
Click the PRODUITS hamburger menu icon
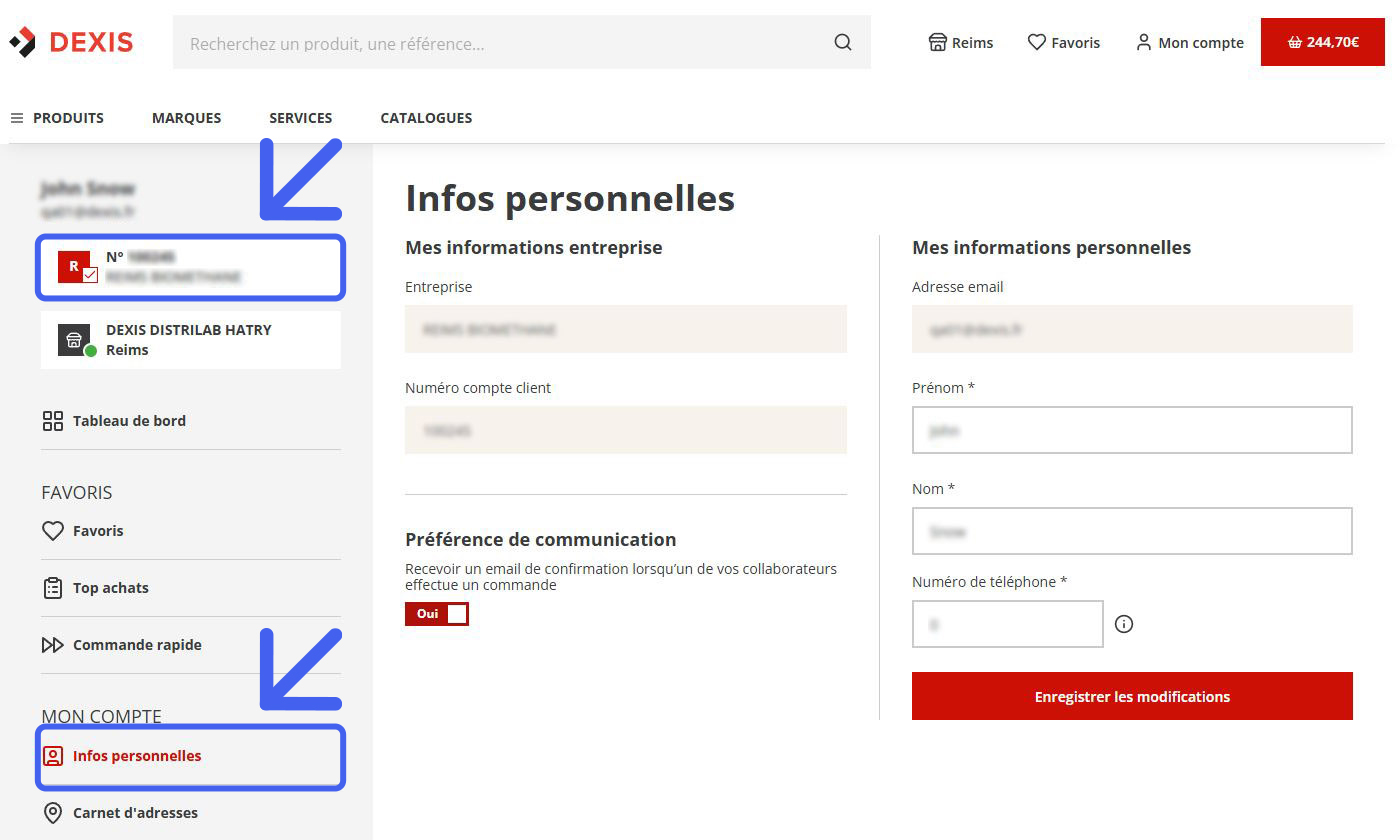pos(17,118)
